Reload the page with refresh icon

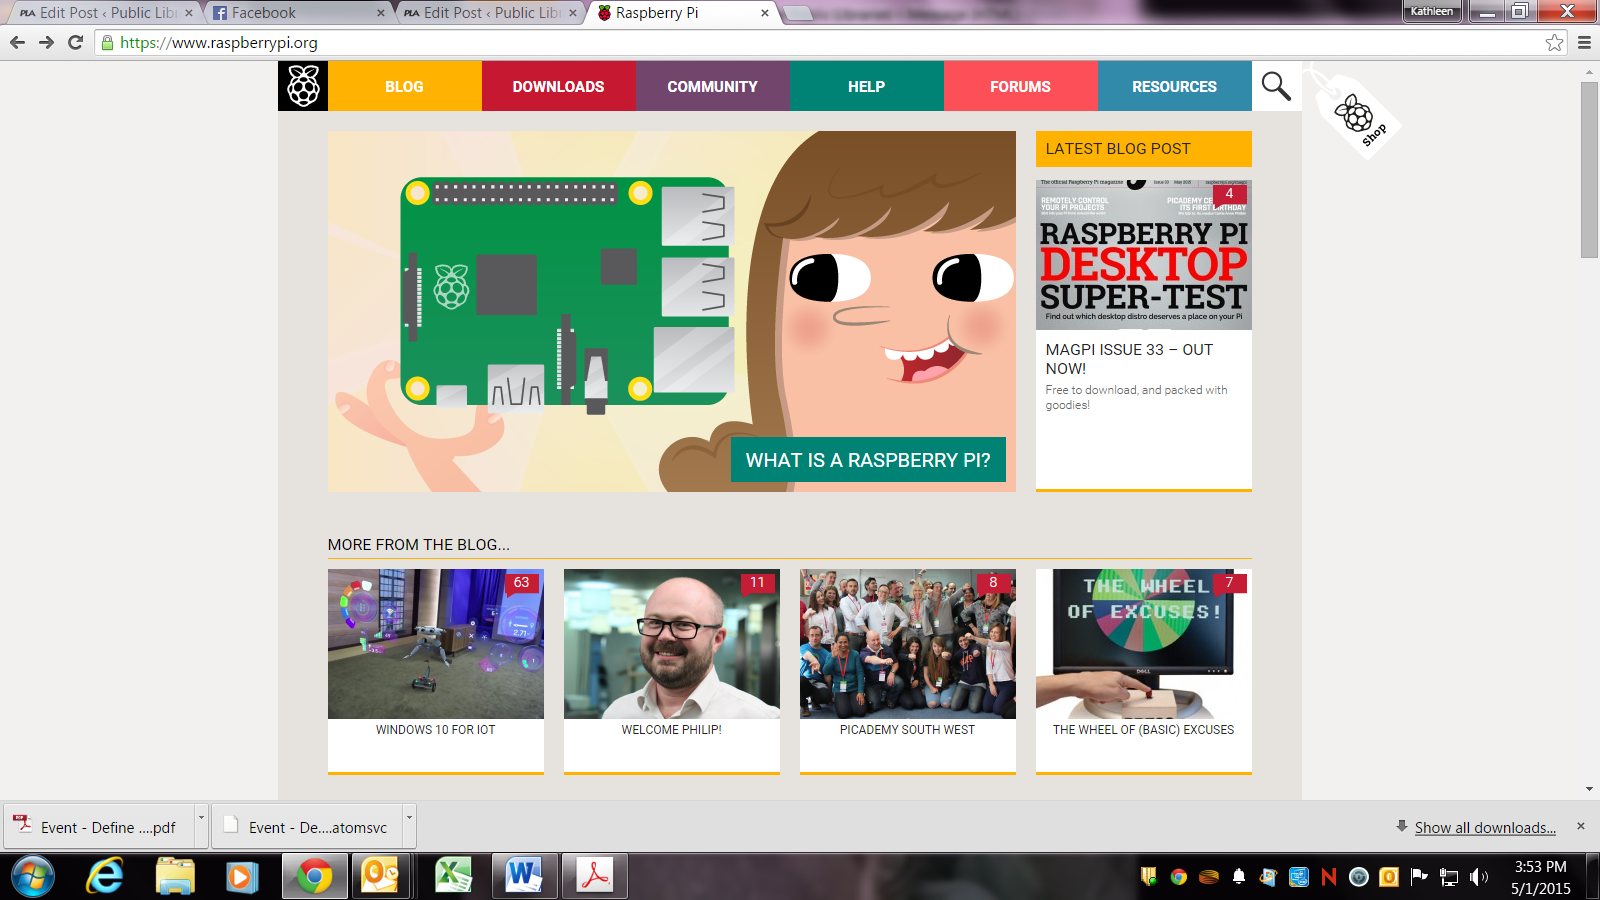75,42
